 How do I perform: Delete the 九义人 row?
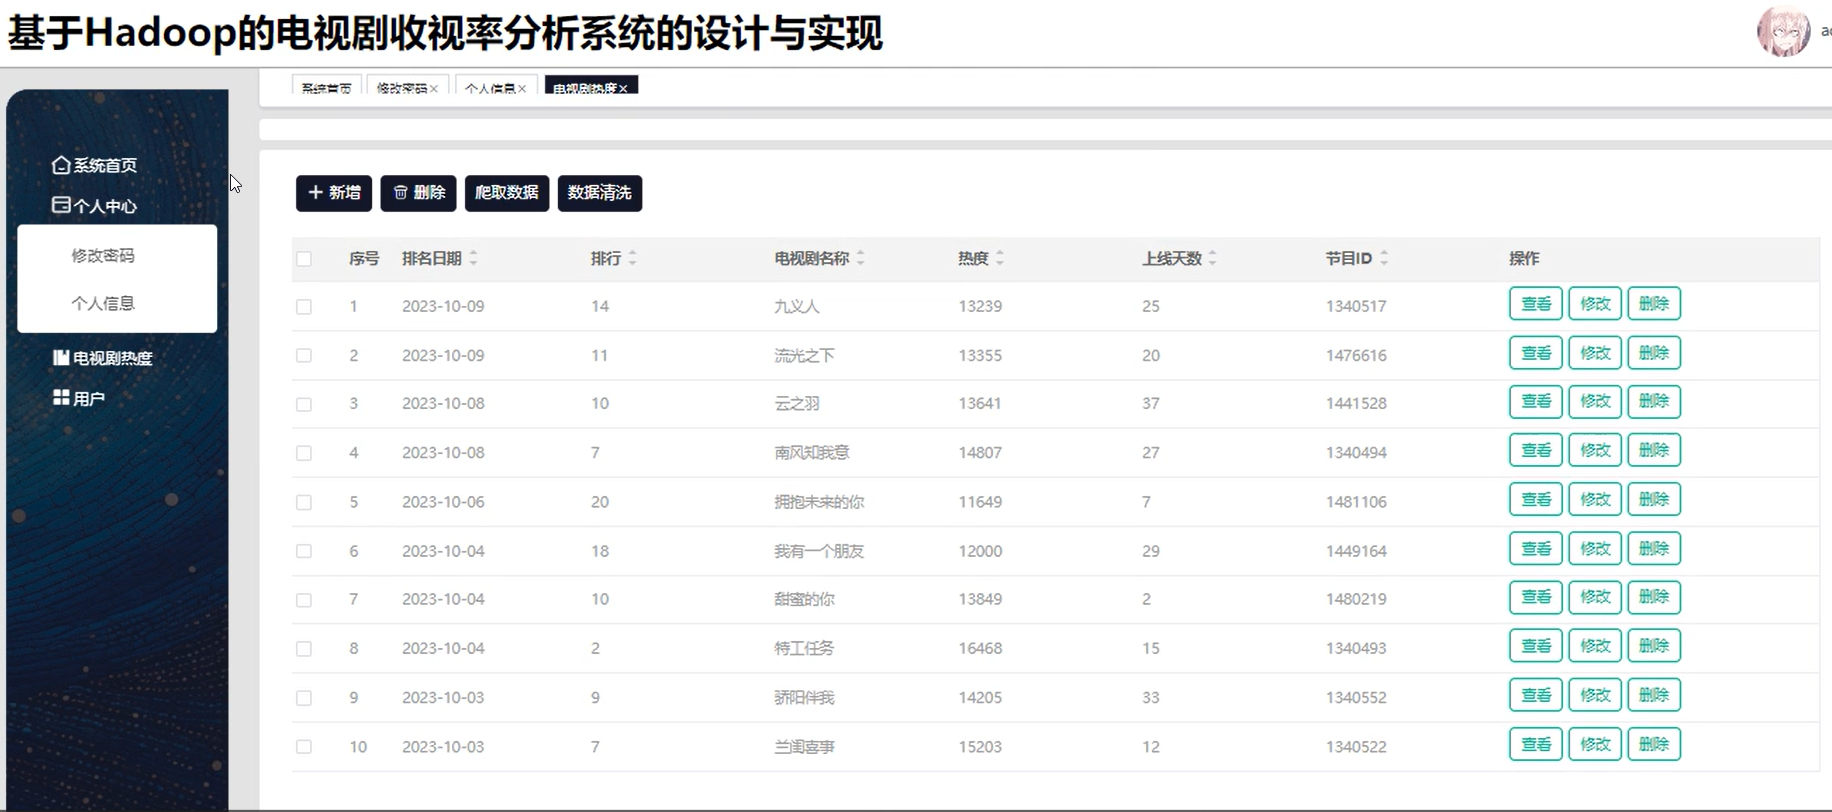1654,304
